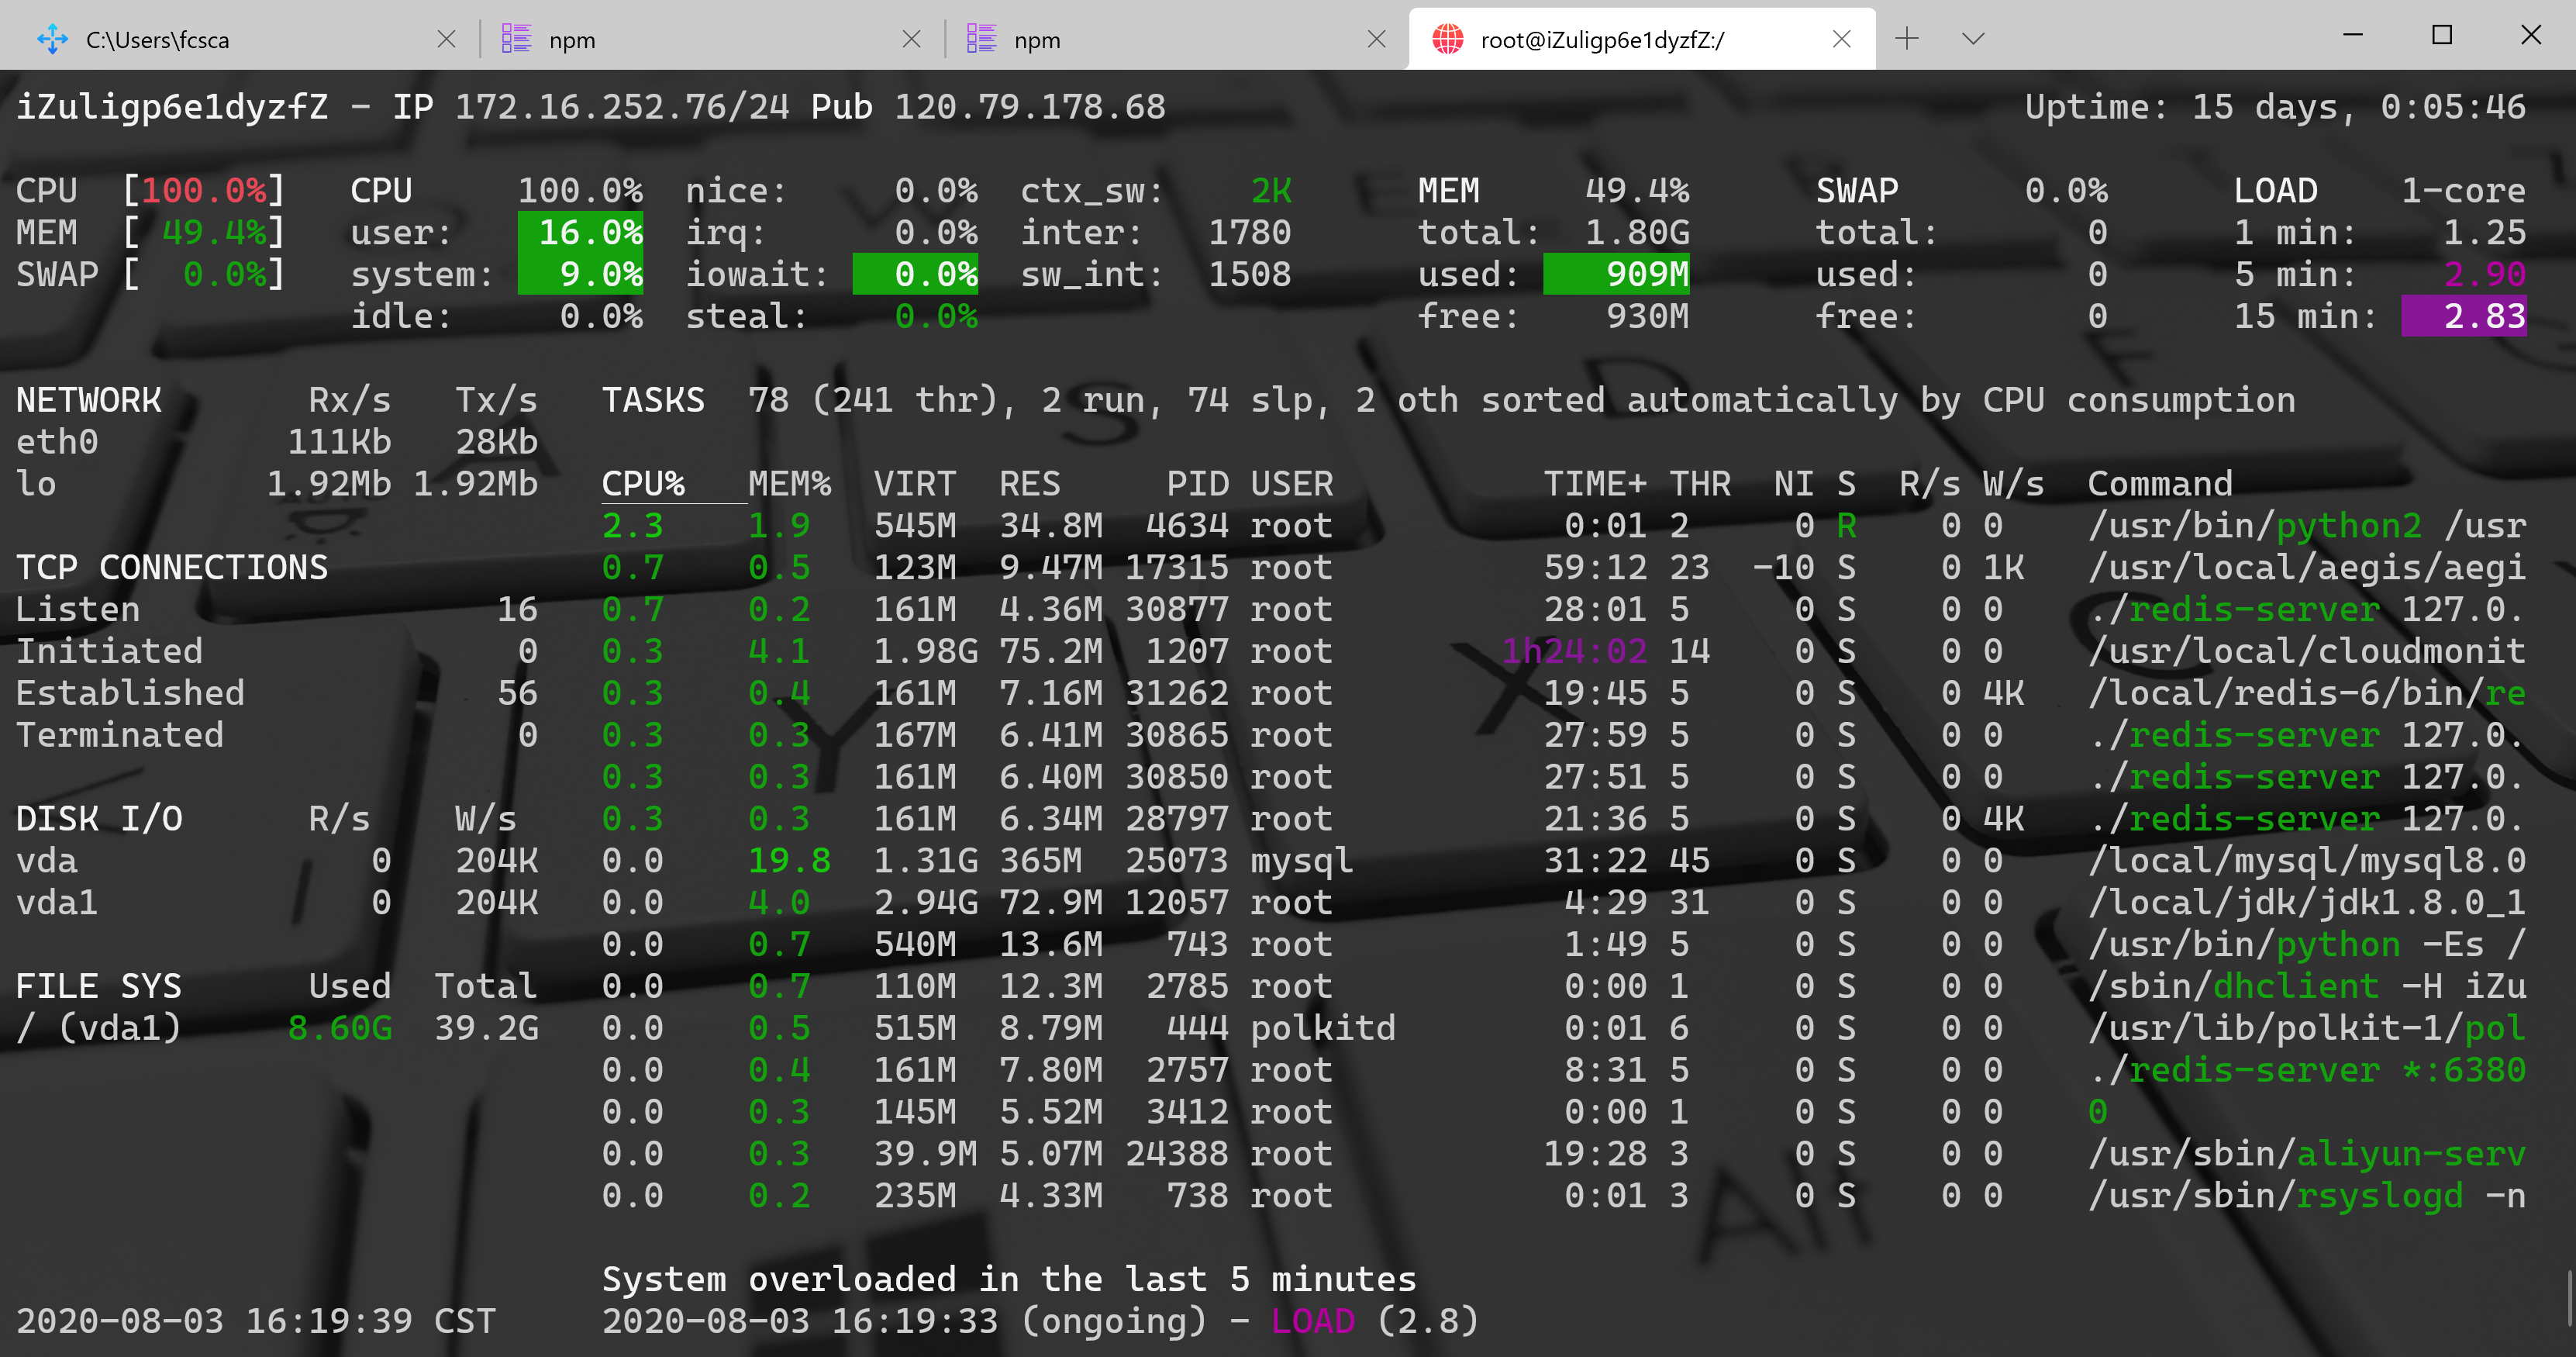Viewport: 2576px width, 1357px height.
Task: Click the magenta LOAD alert text
Action: [x=1312, y=1321]
